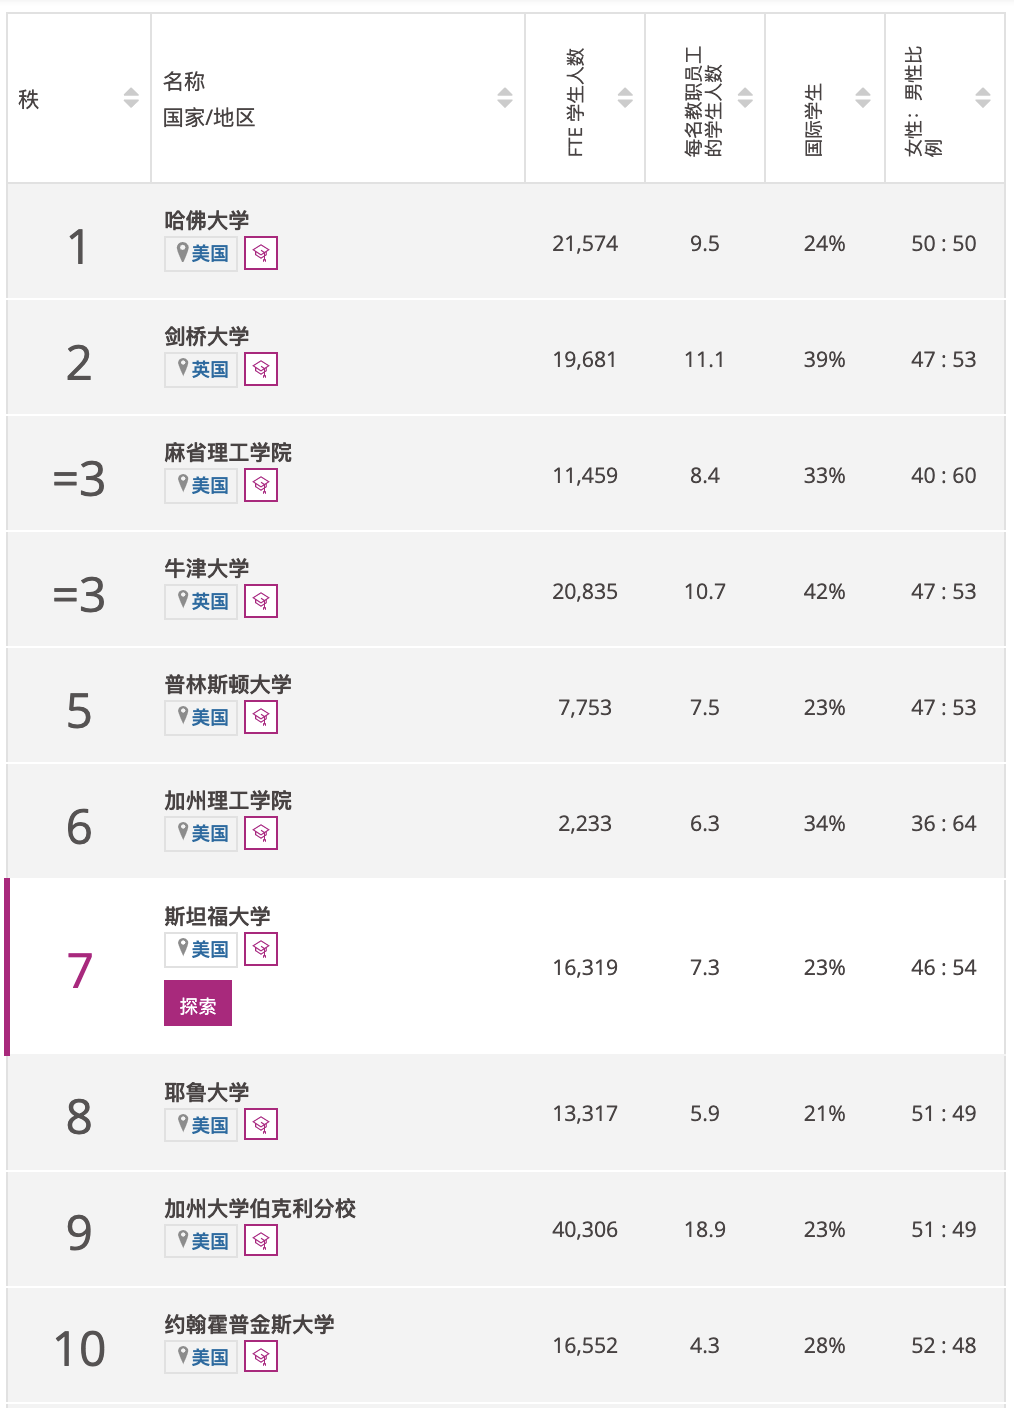Viewport: 1014px width, 1408px height.
Task: Click graduation cap icon for 约翰霍普金斯大学
Action: pyautogui.click(x=261, y=1357)
